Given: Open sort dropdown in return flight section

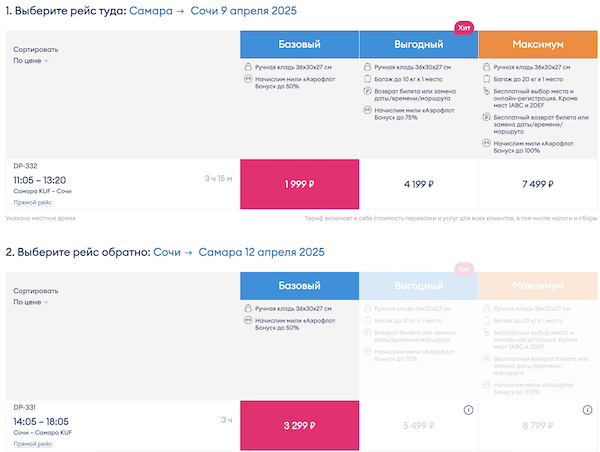Looking at the screenshot, I should click(x=31, y=301).
